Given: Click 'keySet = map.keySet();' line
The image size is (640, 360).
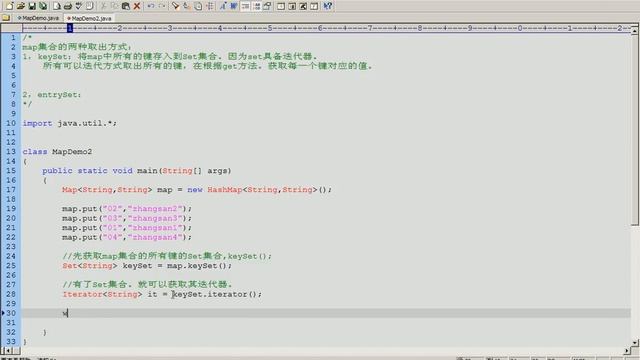Looking at the screenshot, I should pos(178,266).
